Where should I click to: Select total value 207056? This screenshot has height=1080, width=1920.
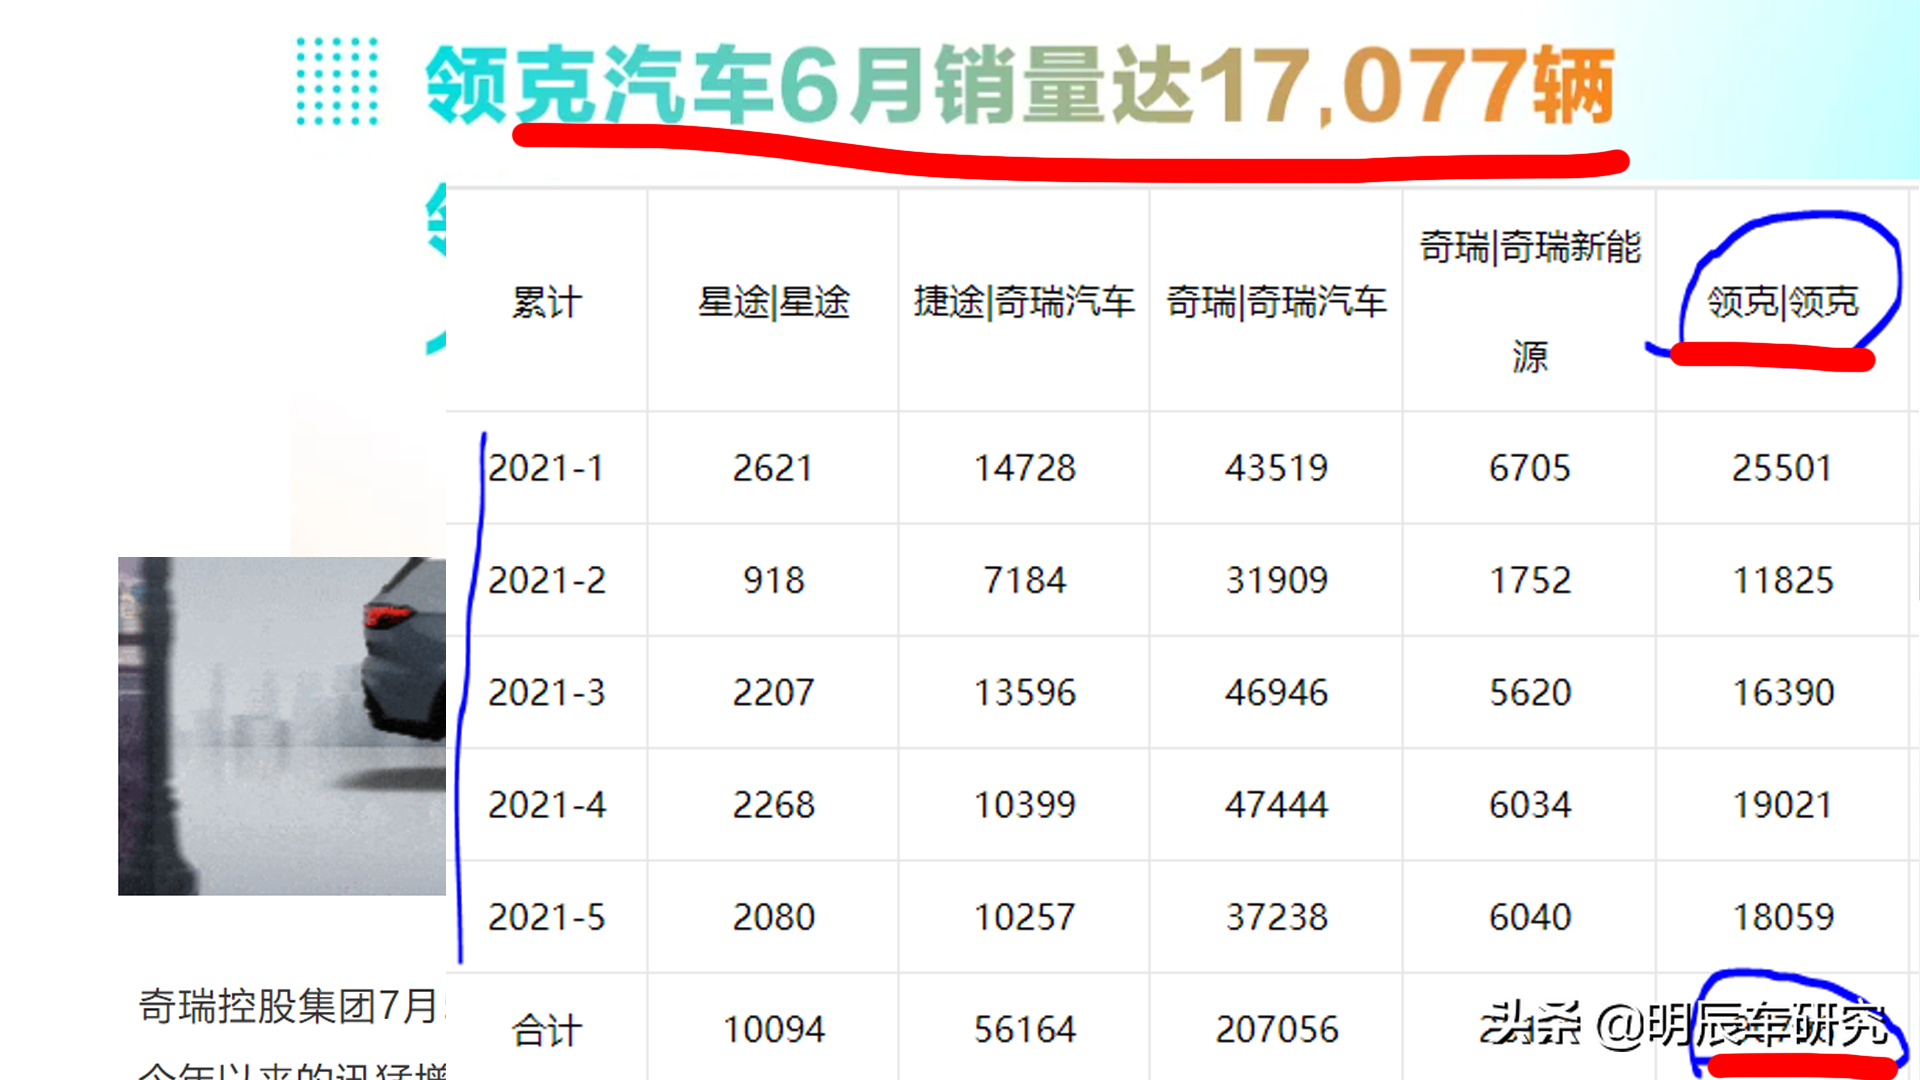[1276, 1030]
